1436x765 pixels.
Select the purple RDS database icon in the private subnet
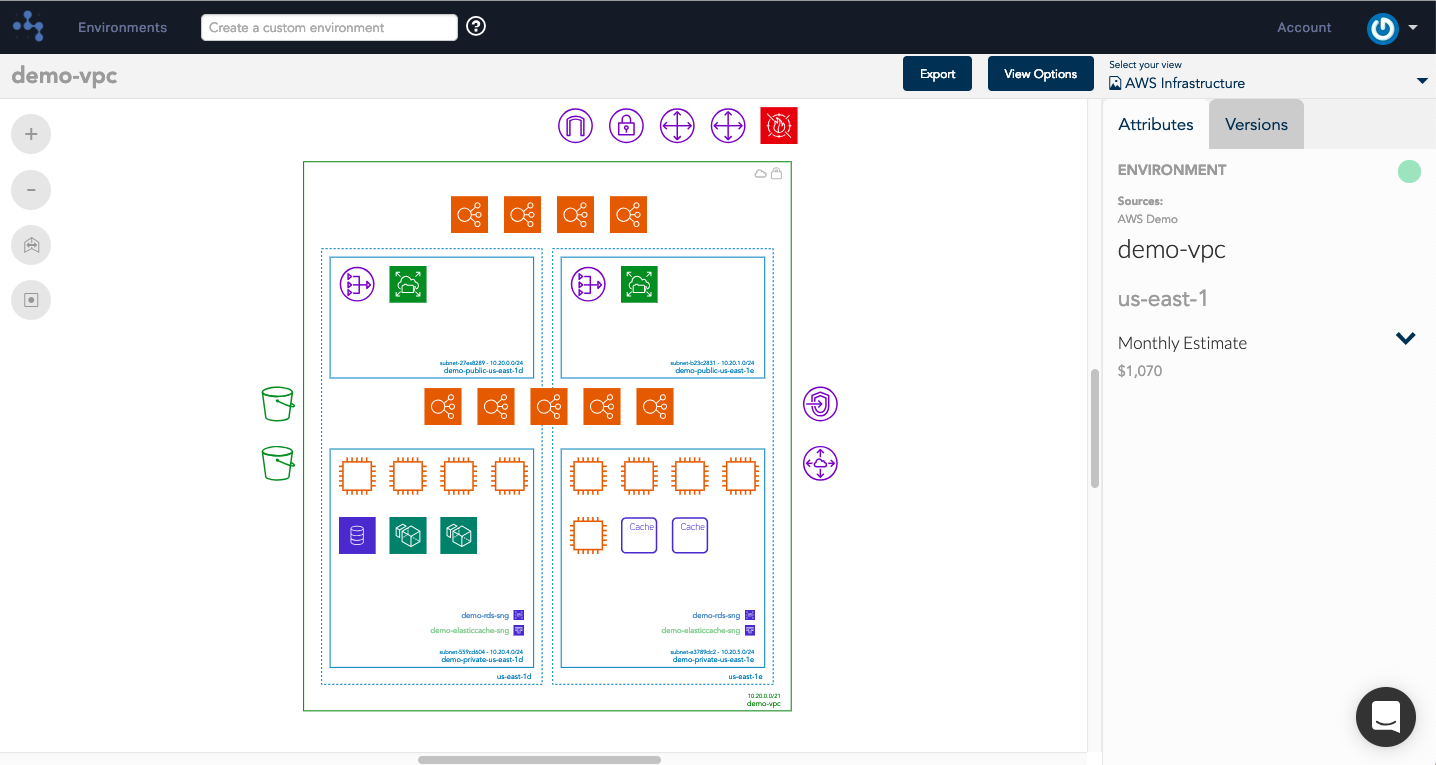357,535
